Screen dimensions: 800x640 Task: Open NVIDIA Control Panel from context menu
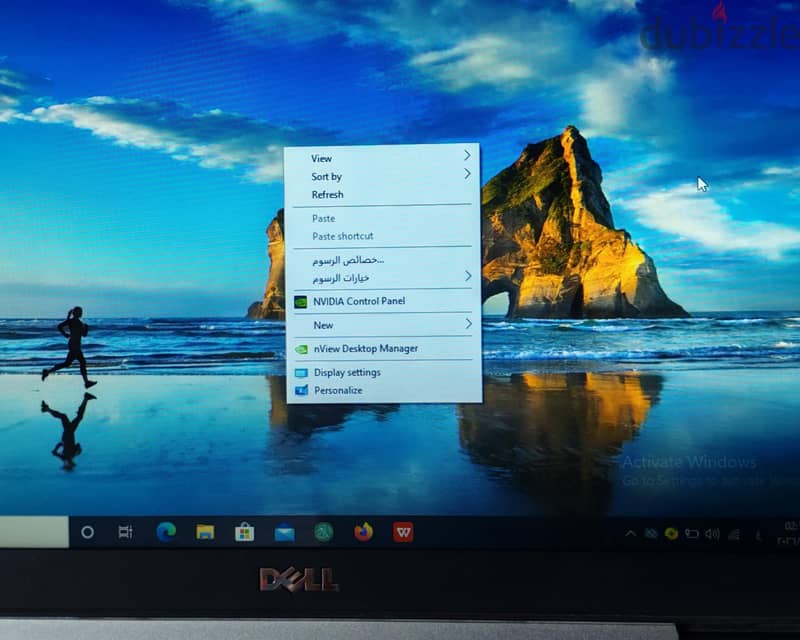coord(383,301)
